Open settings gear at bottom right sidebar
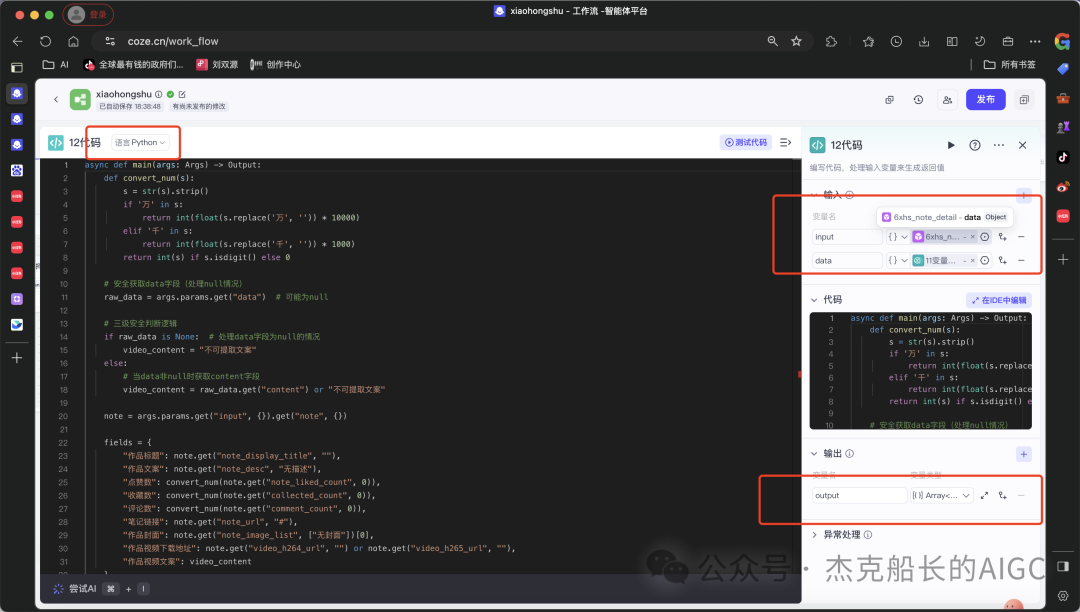This screenshot has width=1080, height=612. pos(1063,595)
